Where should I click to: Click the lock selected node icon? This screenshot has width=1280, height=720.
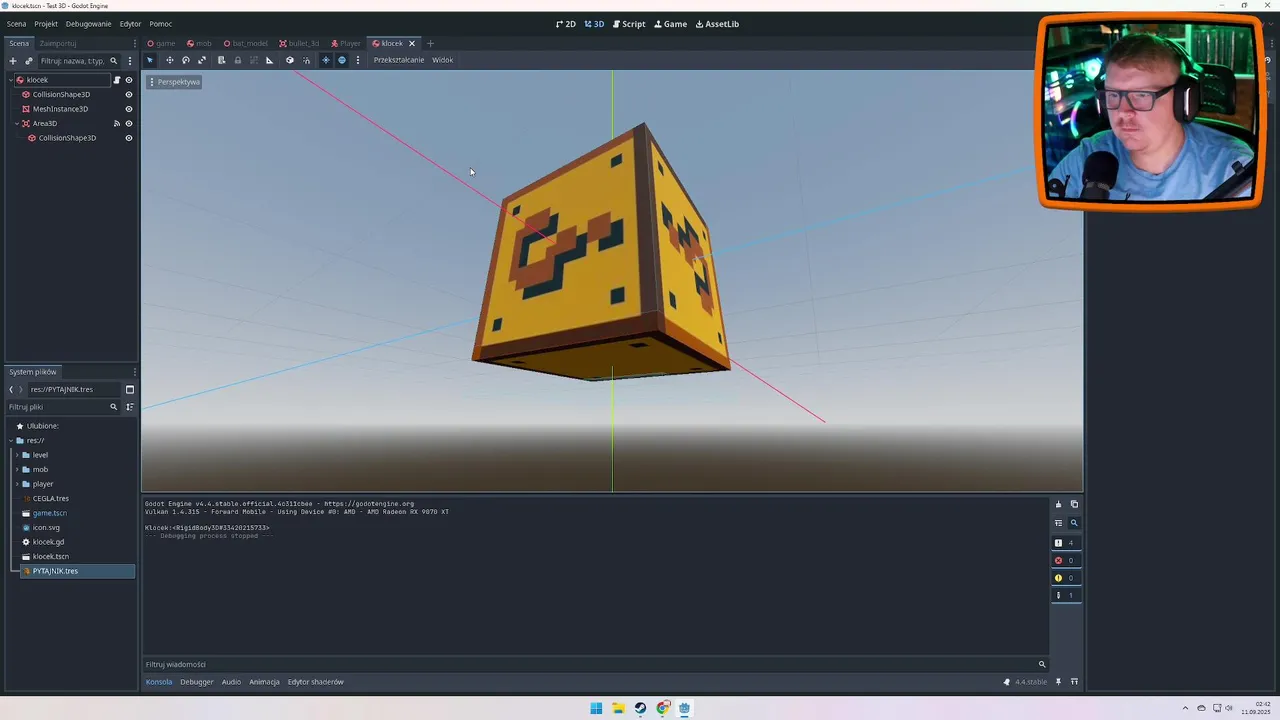[237, 60]
